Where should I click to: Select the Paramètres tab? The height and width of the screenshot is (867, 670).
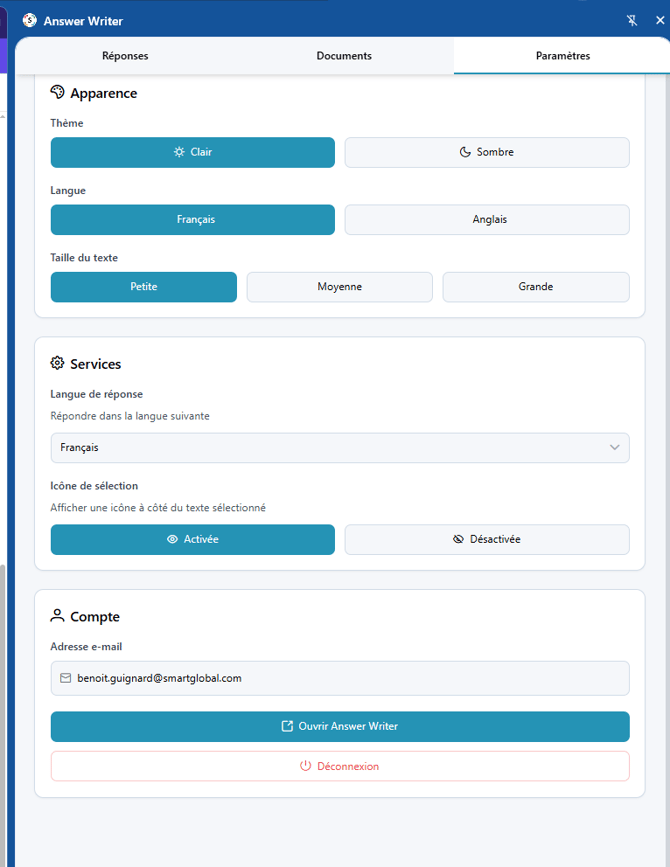[x=562, y=56]
